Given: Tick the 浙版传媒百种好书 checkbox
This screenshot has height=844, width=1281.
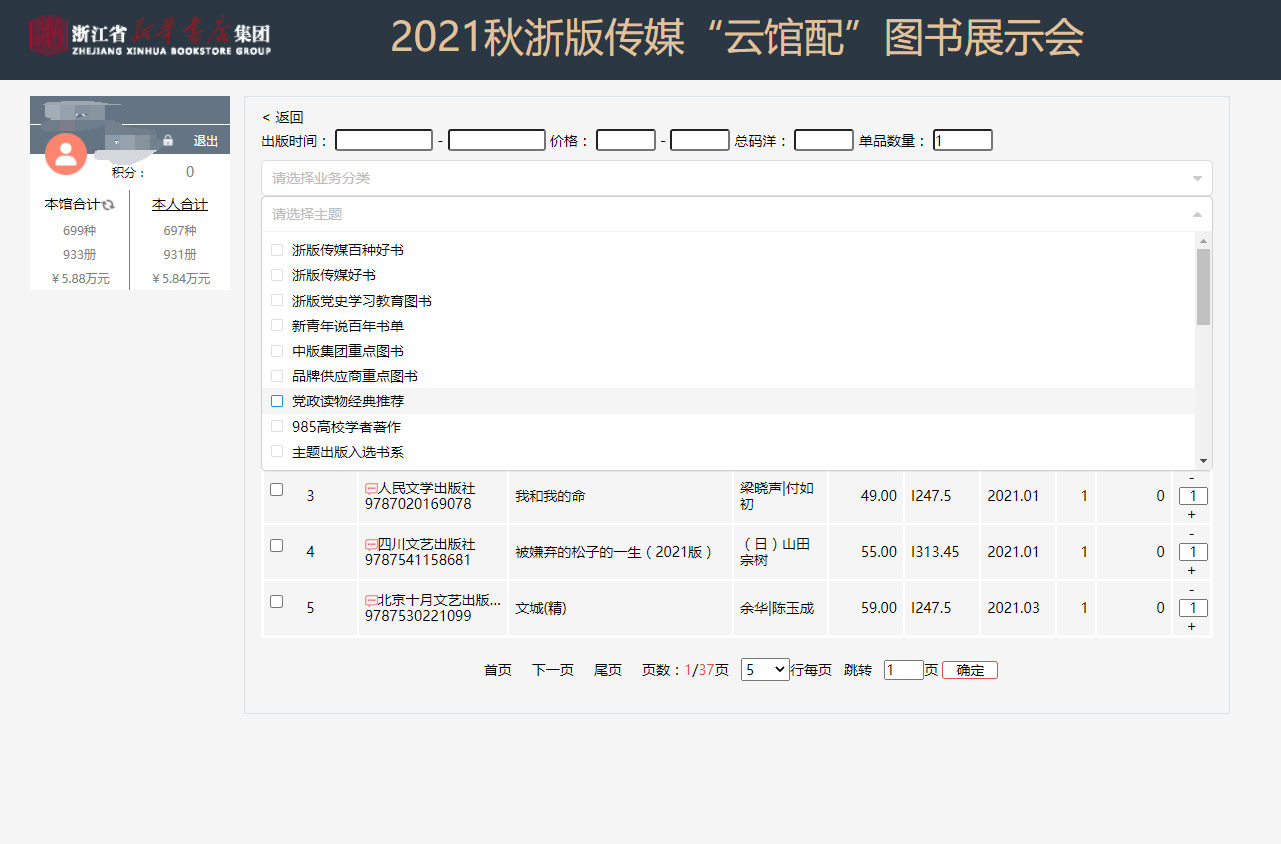Looking at the screenshot, I should click(278, 250).
